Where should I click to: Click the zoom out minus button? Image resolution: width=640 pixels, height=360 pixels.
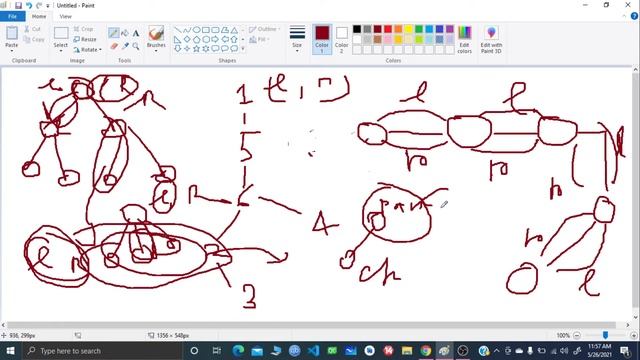pos(577,335)
